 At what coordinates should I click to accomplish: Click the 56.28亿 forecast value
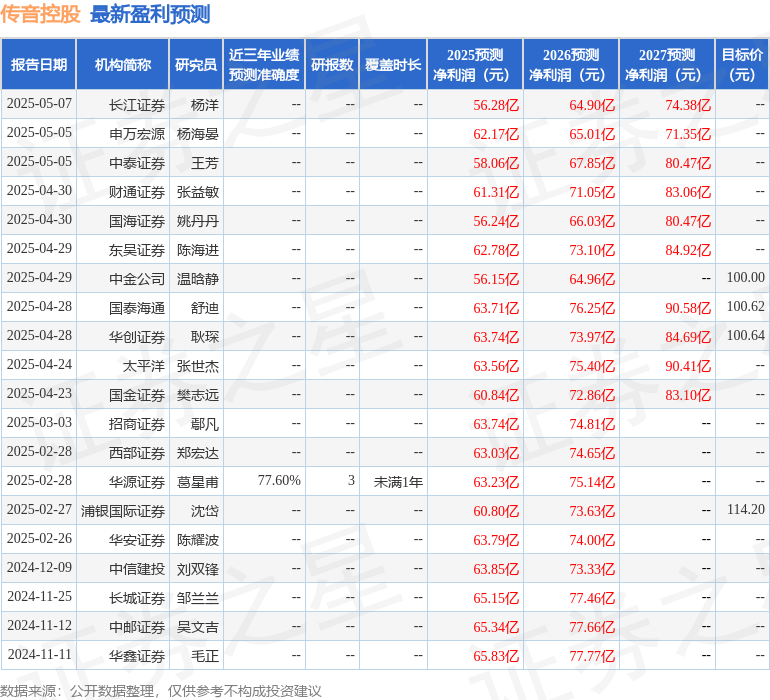tap(496, 105)
